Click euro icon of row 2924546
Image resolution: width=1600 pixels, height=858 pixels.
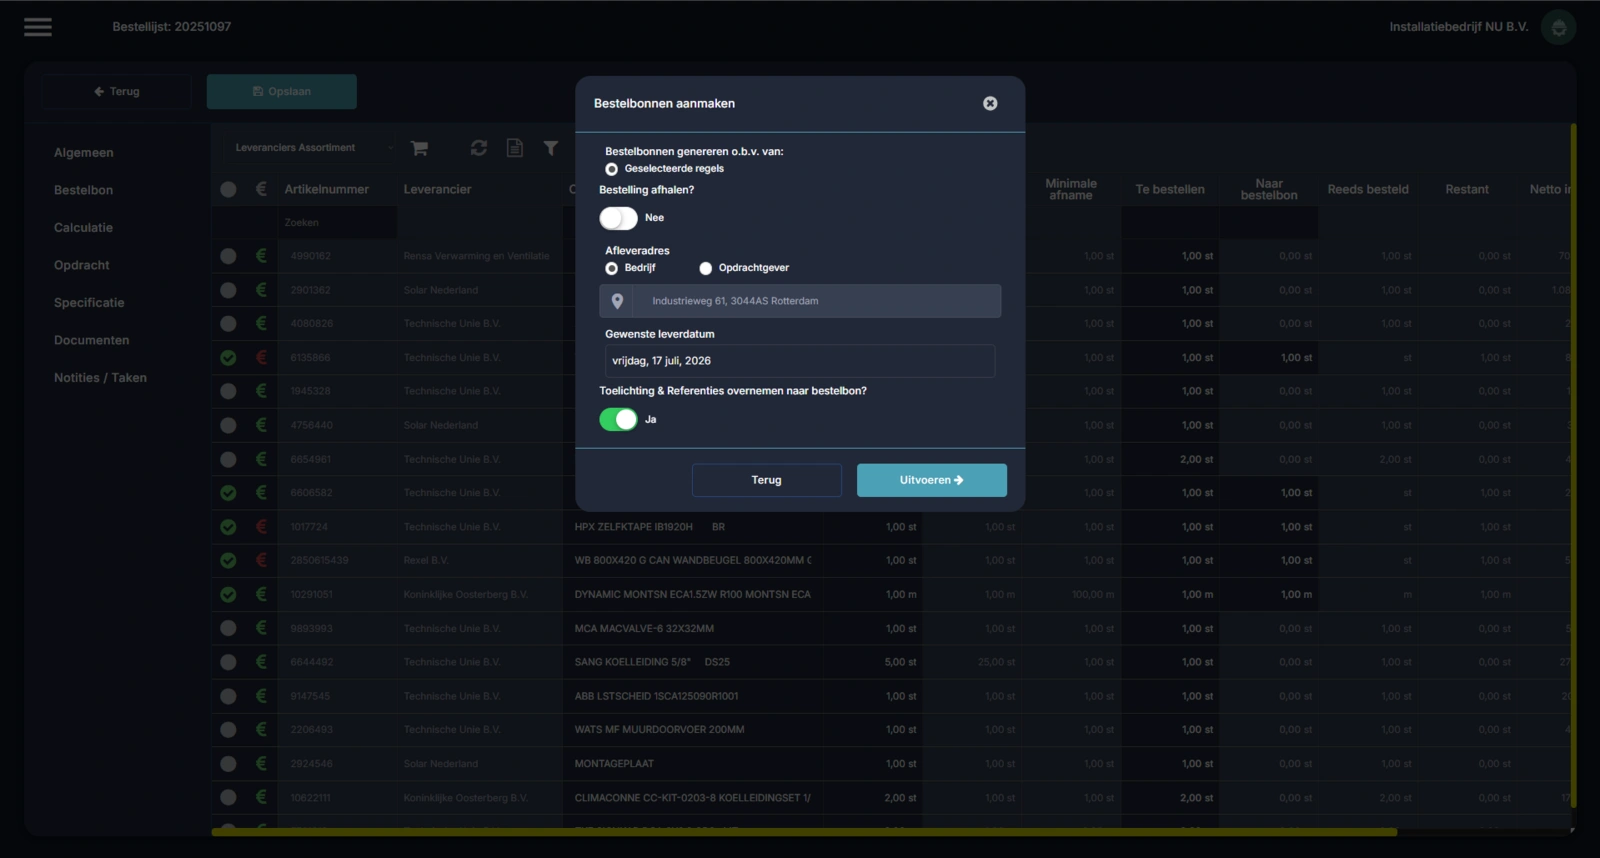[x=261, y=763]
